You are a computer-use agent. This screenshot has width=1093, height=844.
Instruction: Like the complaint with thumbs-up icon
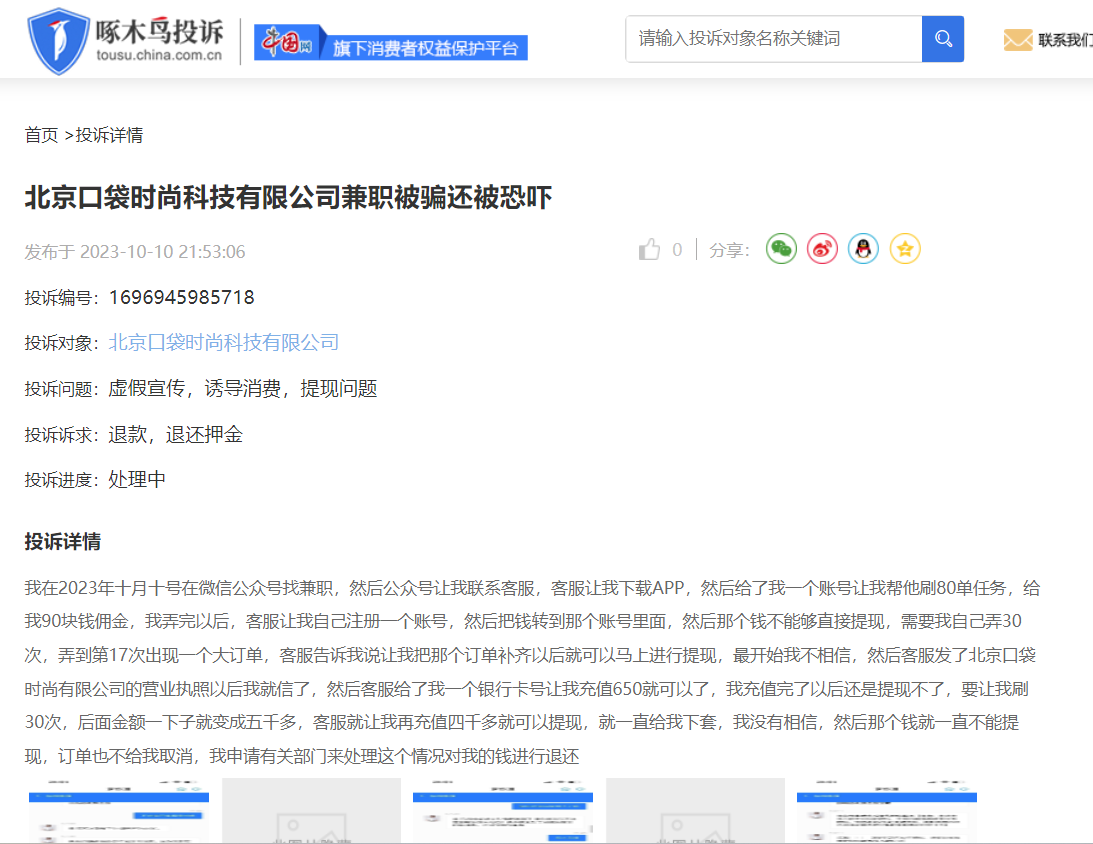click(650, 250)
